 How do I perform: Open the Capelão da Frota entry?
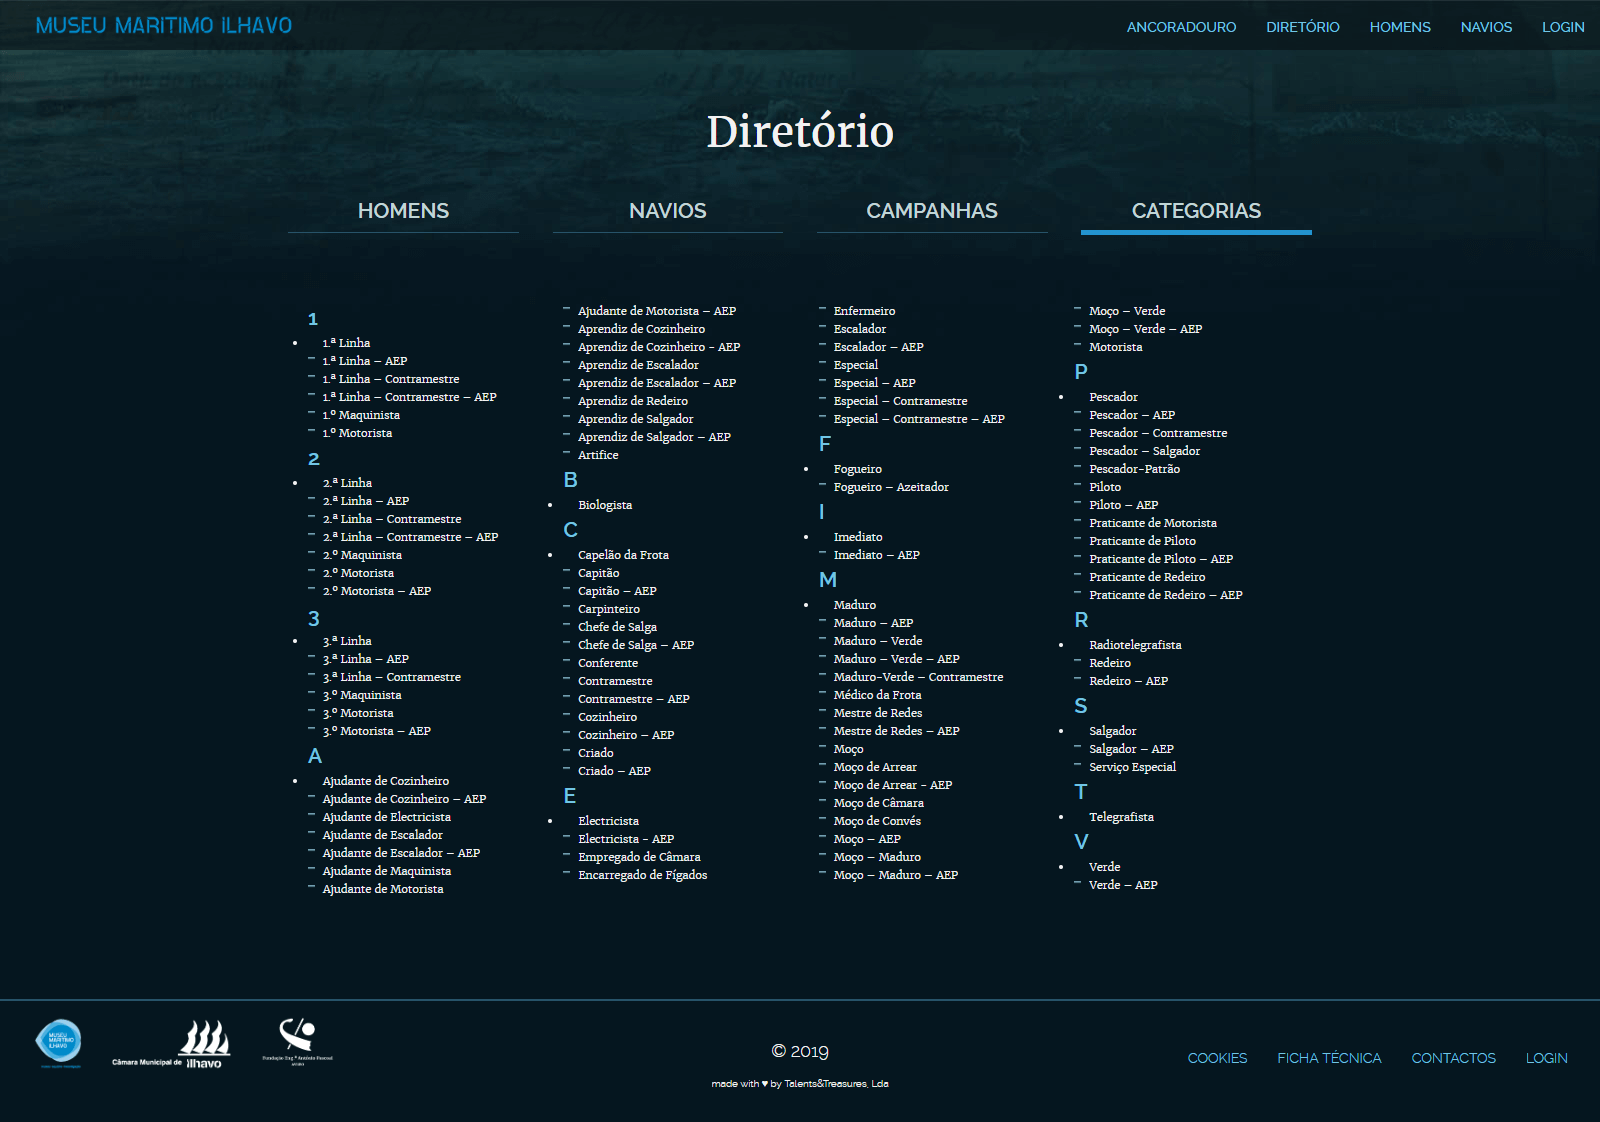tap(623, 555)
